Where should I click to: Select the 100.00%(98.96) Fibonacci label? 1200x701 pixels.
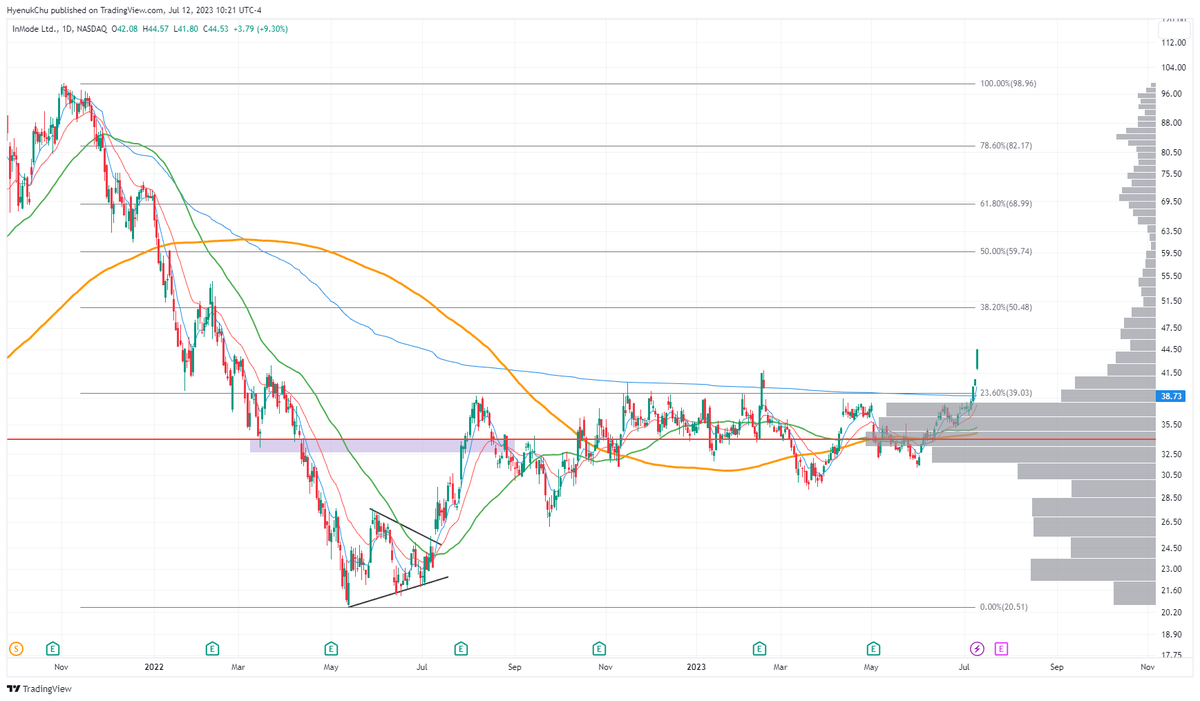coord(1008,84)
